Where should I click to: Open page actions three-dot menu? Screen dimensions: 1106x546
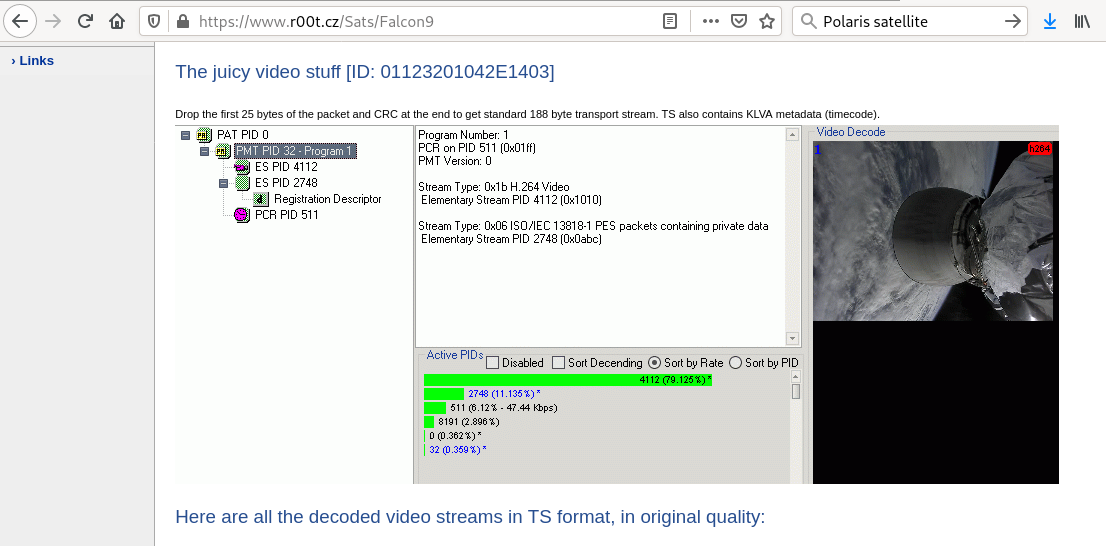(x=711, y=21)
